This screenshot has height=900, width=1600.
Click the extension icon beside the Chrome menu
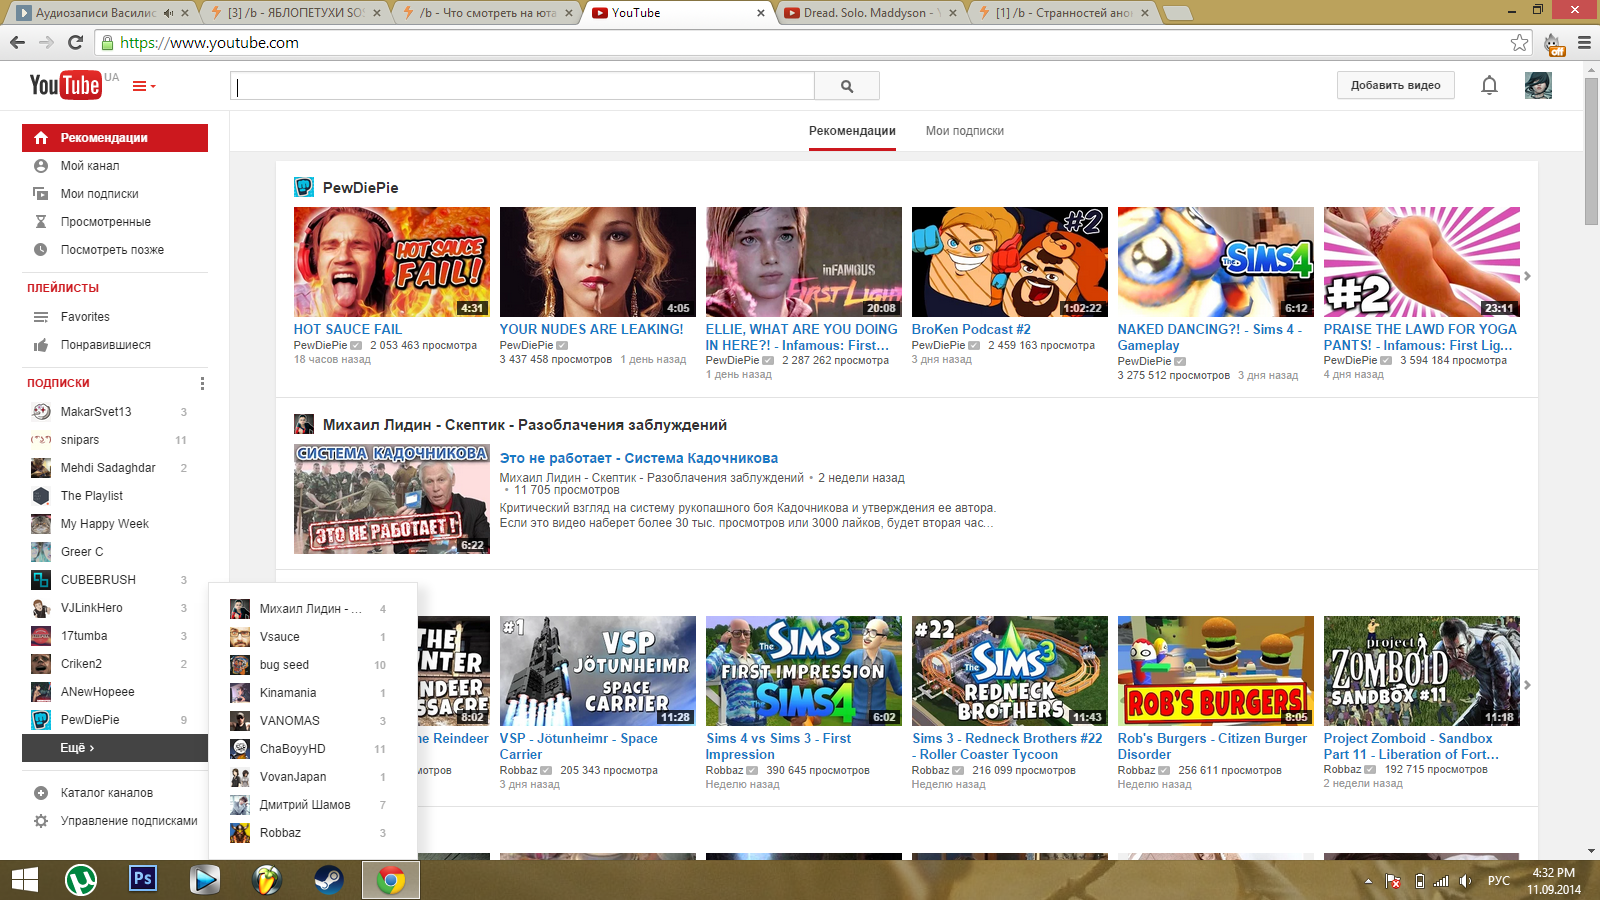[x=1553, y=43]
